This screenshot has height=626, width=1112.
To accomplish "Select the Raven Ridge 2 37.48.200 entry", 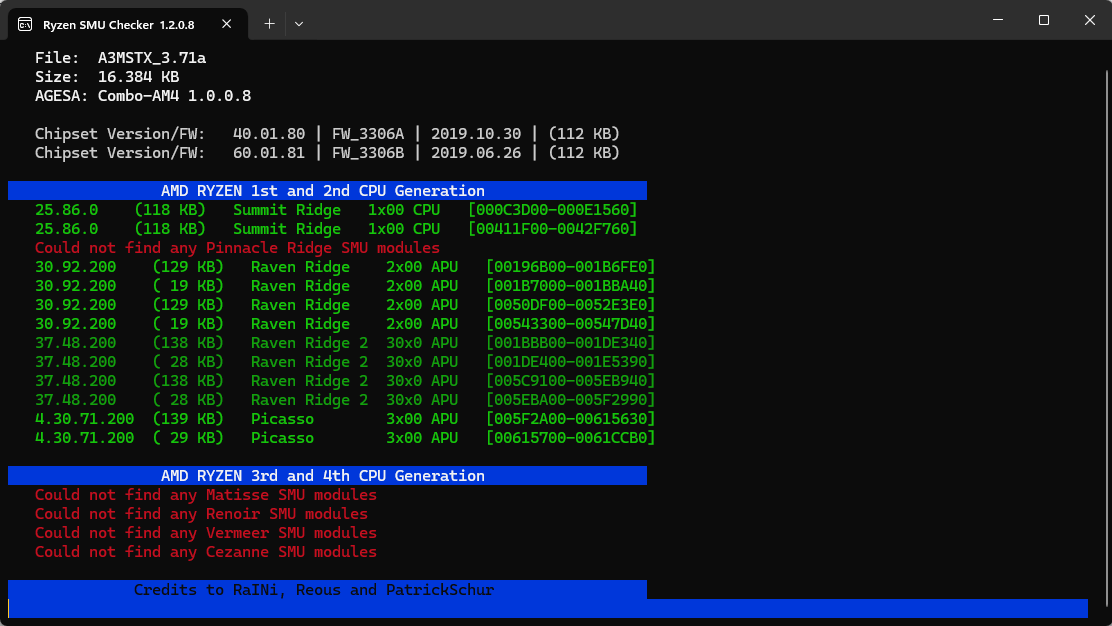I will click(x=345, y=342).
